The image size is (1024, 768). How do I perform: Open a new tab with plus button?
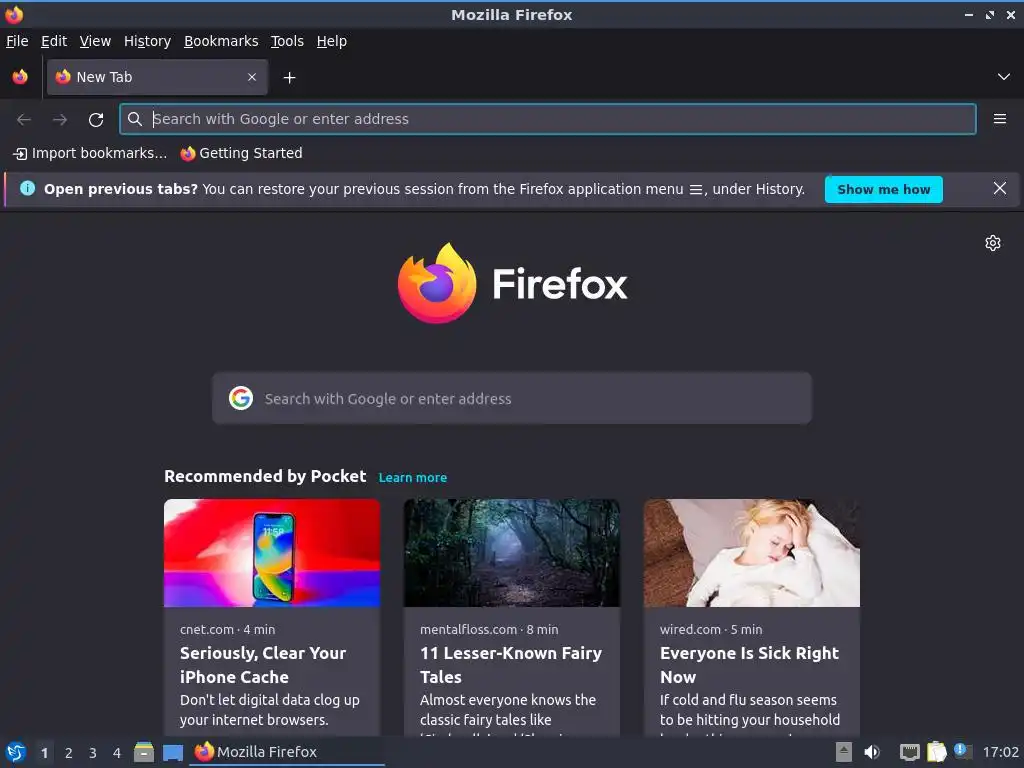click(289, 78)
